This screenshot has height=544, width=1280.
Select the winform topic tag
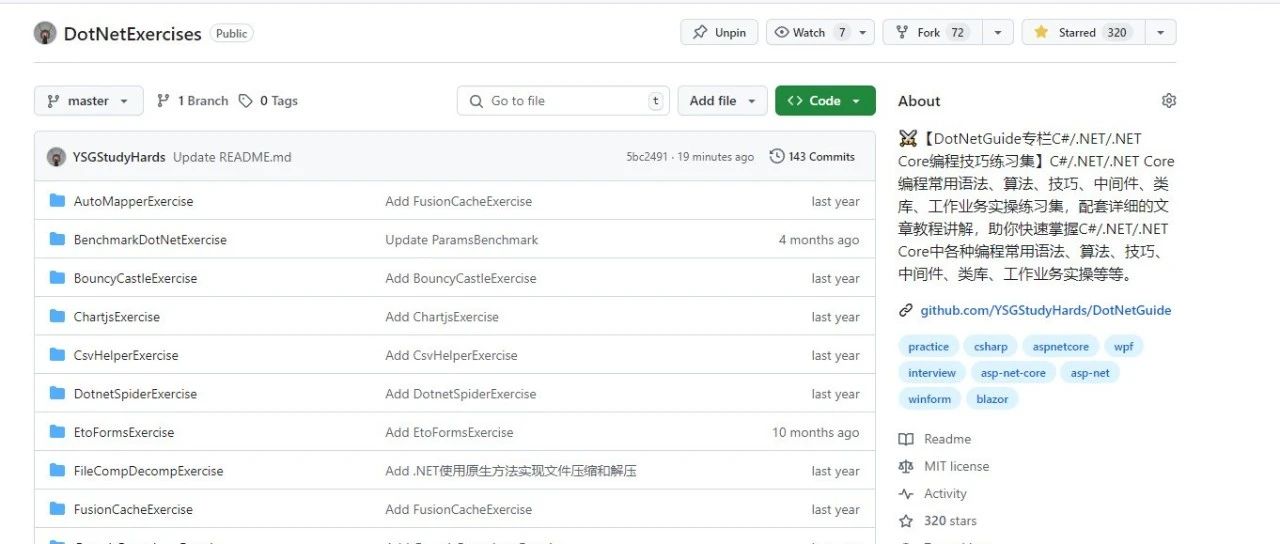coord(929,399)
